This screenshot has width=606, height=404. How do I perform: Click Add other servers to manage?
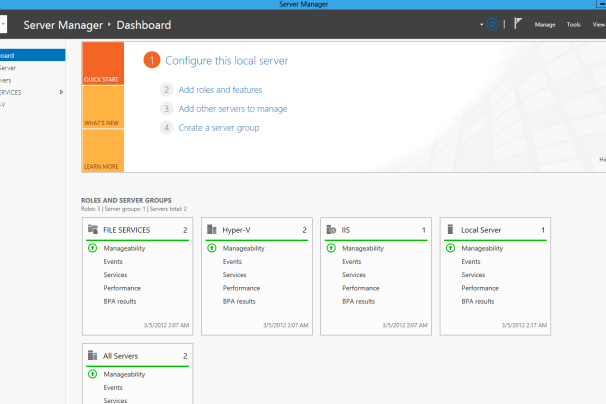pos(233,109)
